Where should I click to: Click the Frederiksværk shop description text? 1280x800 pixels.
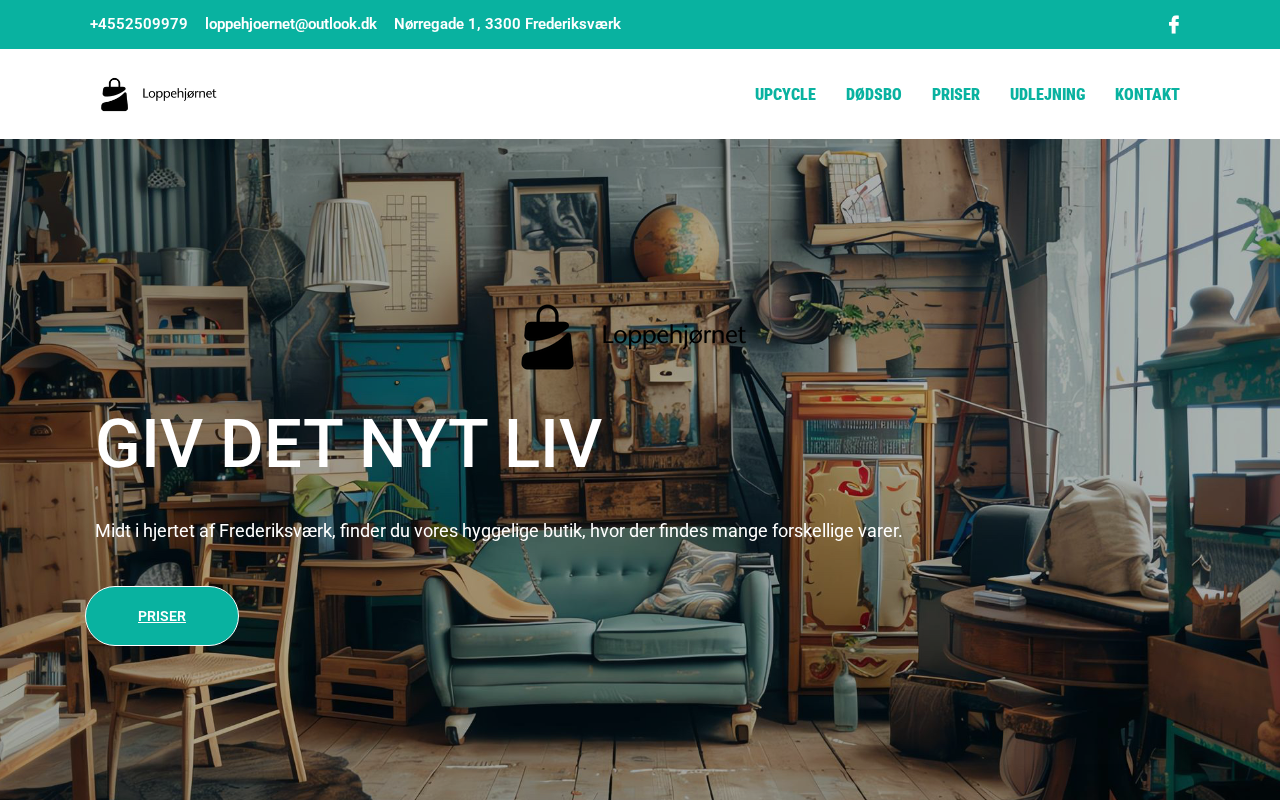tap(499, 531)
